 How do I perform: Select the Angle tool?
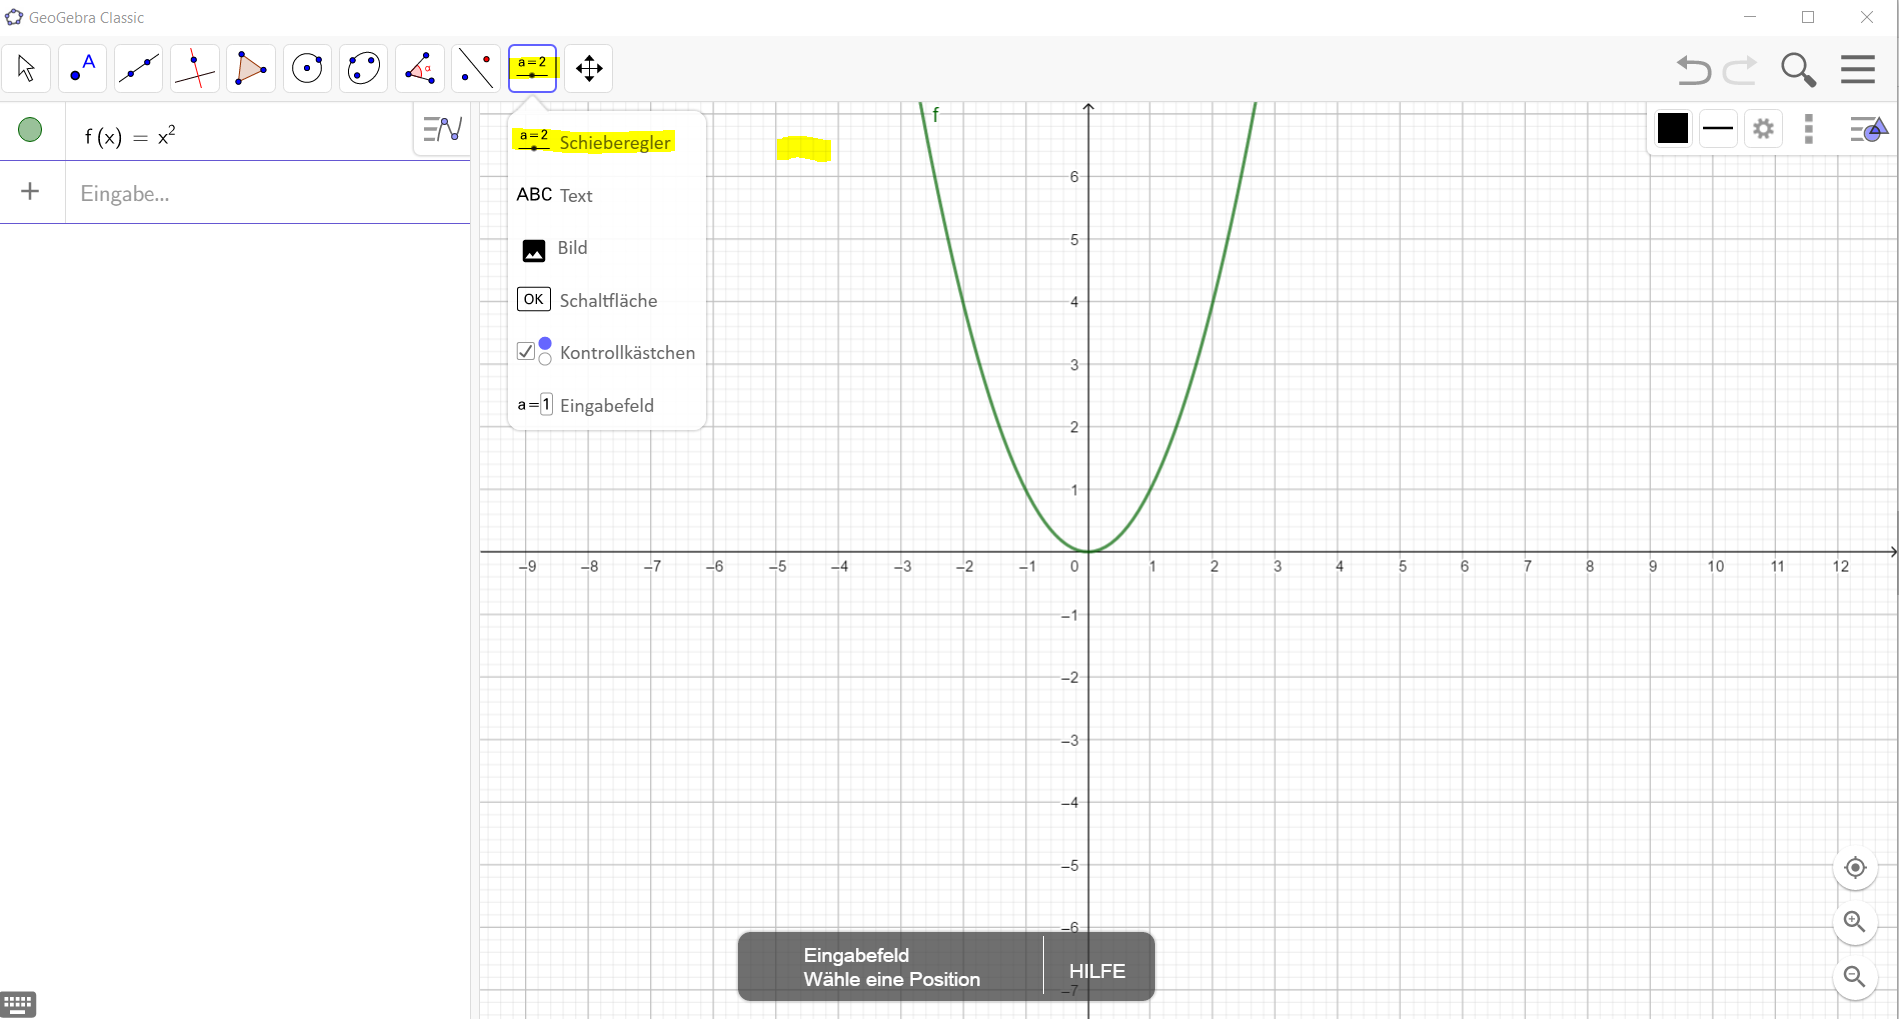pyautogui.click(x=420, y=69)
